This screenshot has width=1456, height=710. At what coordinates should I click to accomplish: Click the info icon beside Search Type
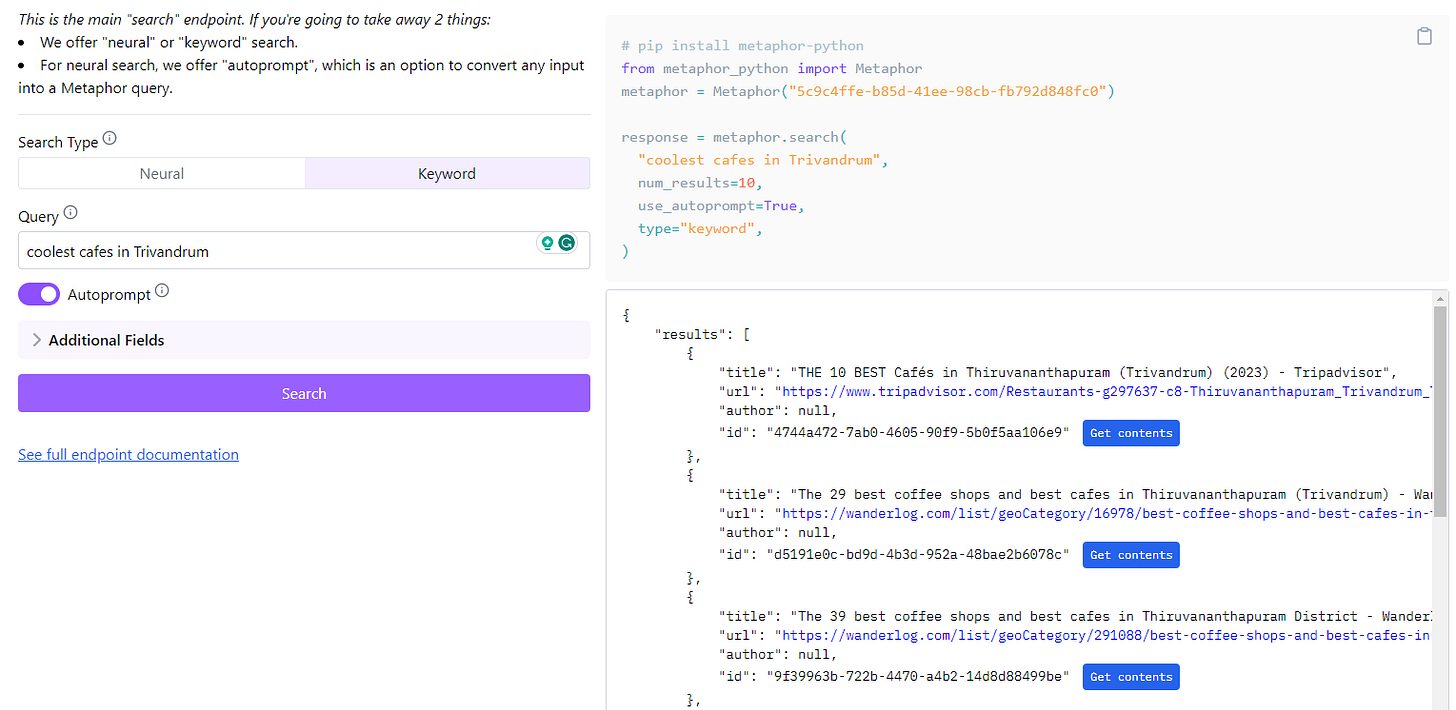110,139
